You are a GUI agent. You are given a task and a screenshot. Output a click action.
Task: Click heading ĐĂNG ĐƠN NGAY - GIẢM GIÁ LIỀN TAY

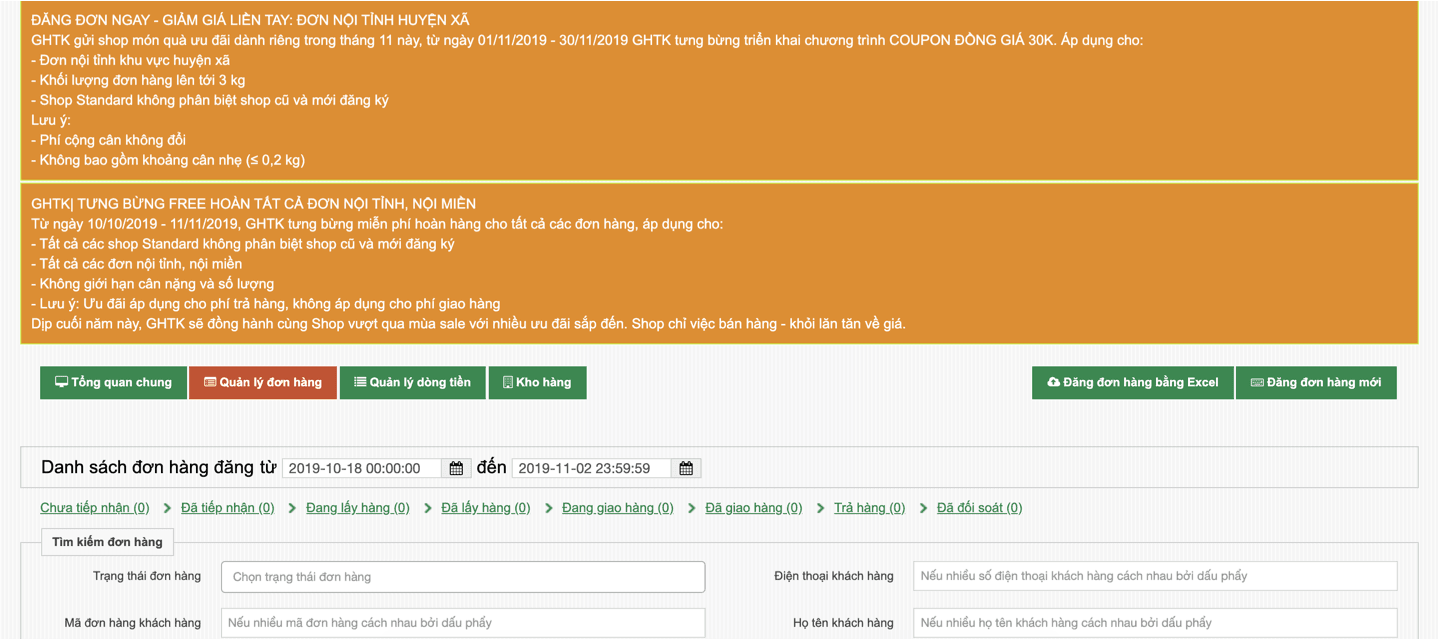pyautogui.click(x=251, y=20)
